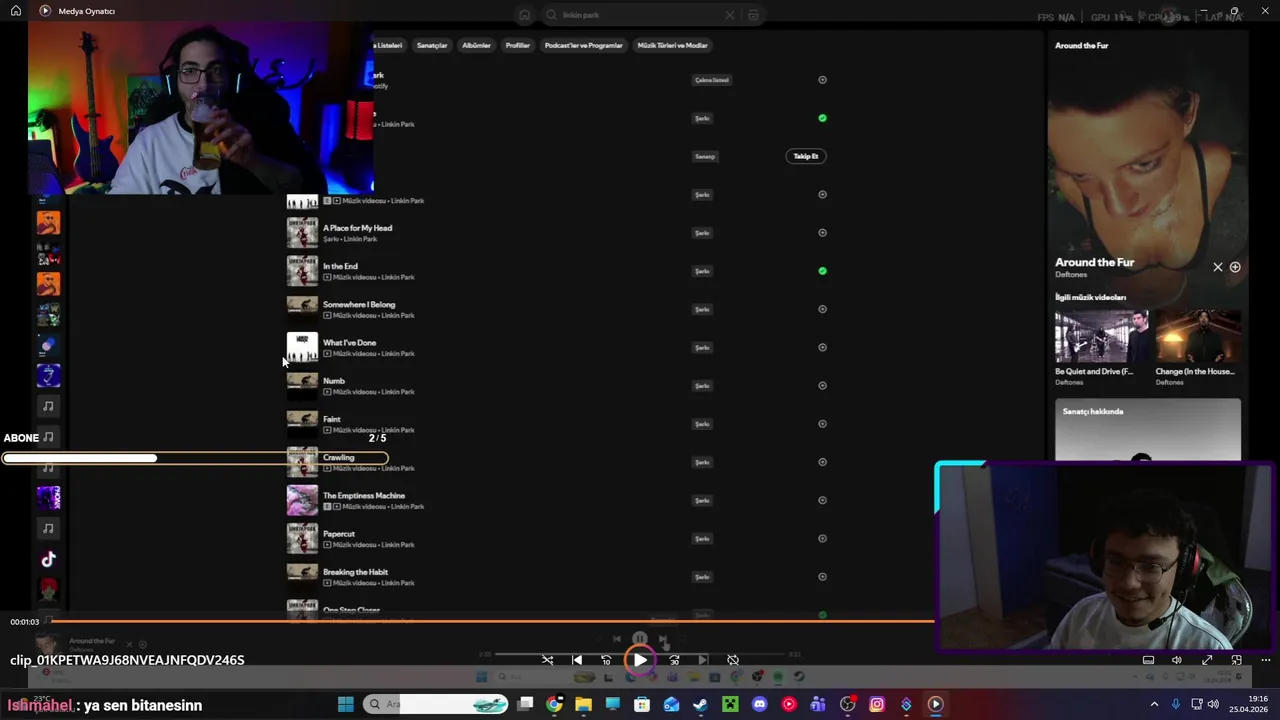Go to Media Player home icon
Image resolution: width=1280 pixels, height=720 pixels.
click(x=16, y=11)
